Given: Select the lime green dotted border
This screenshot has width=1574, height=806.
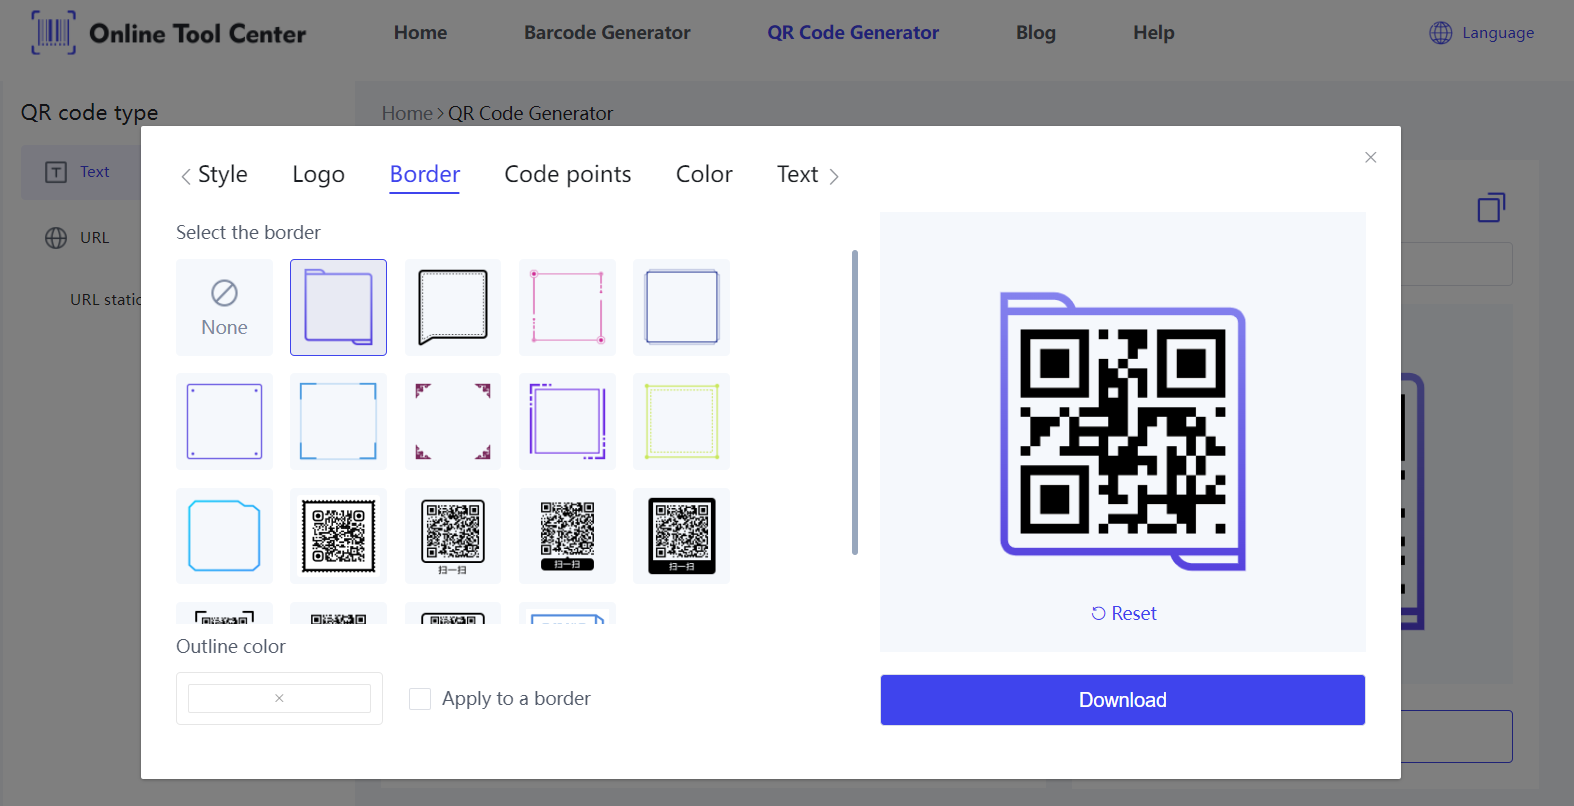Looking at the screenshot, I should [681, 421].
